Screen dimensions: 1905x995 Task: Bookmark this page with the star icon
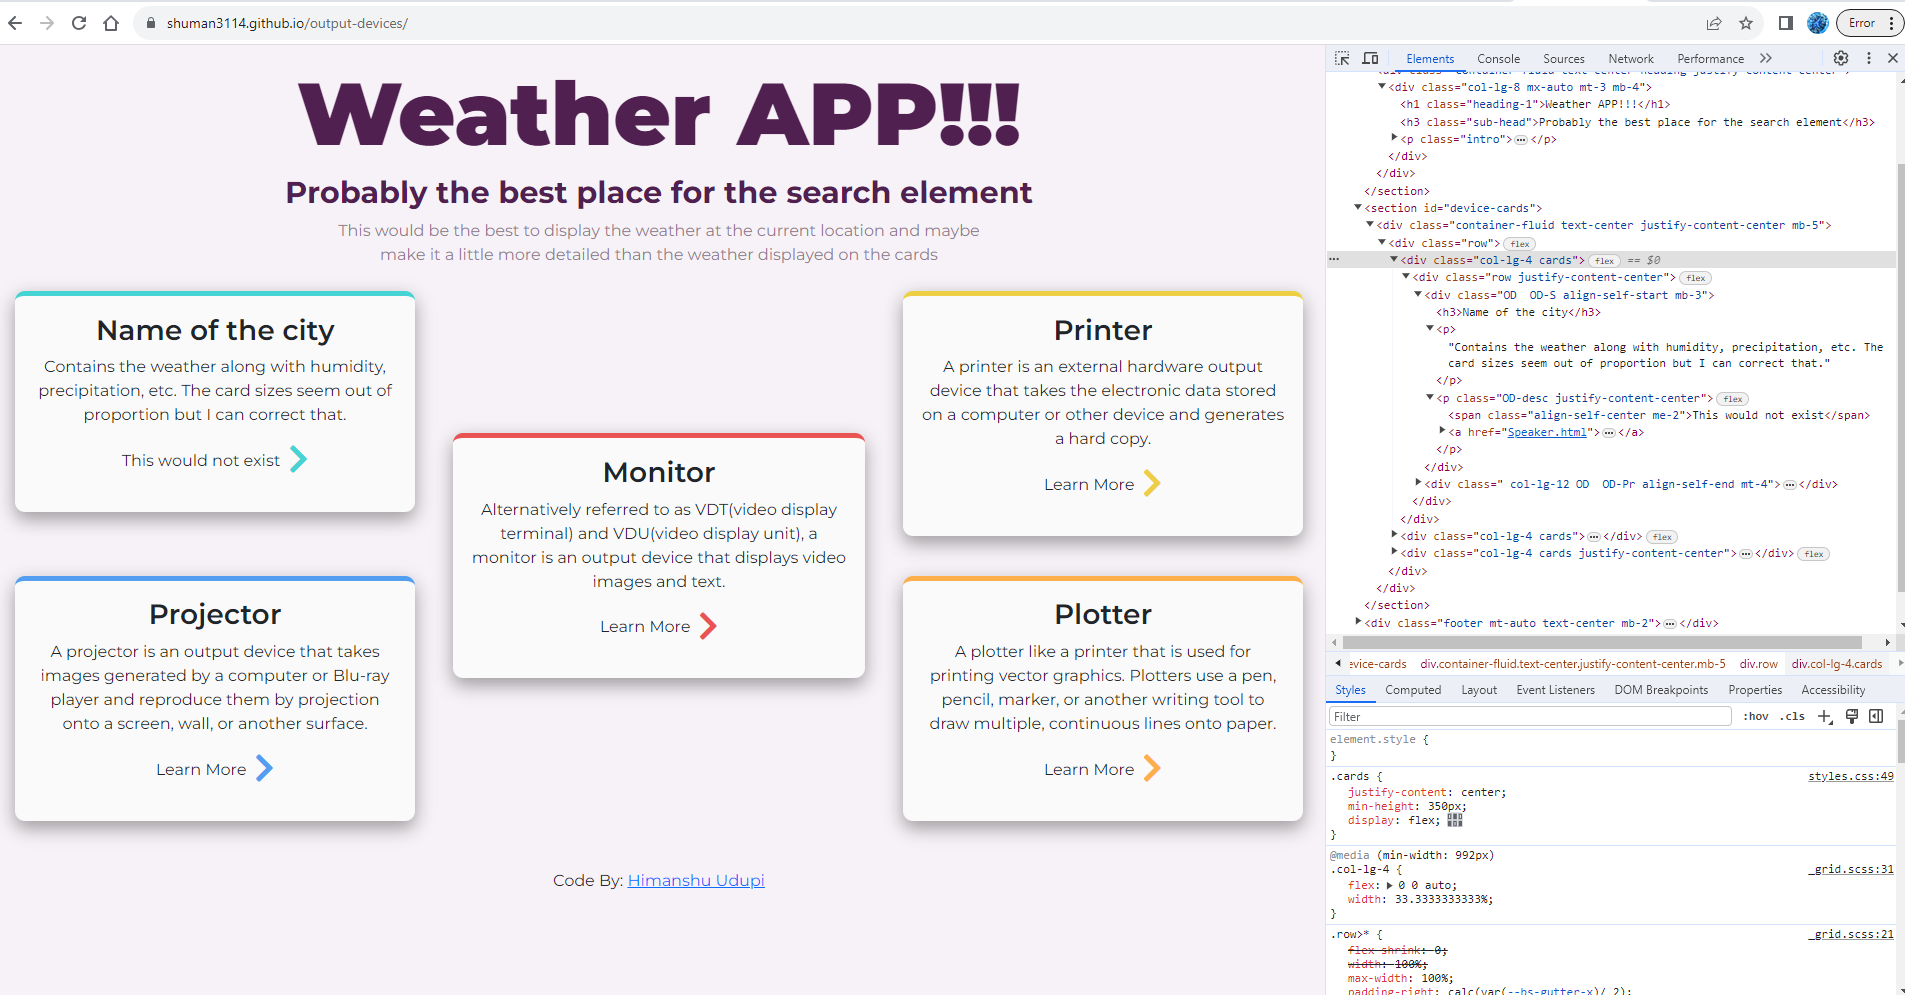[1746, 23]
